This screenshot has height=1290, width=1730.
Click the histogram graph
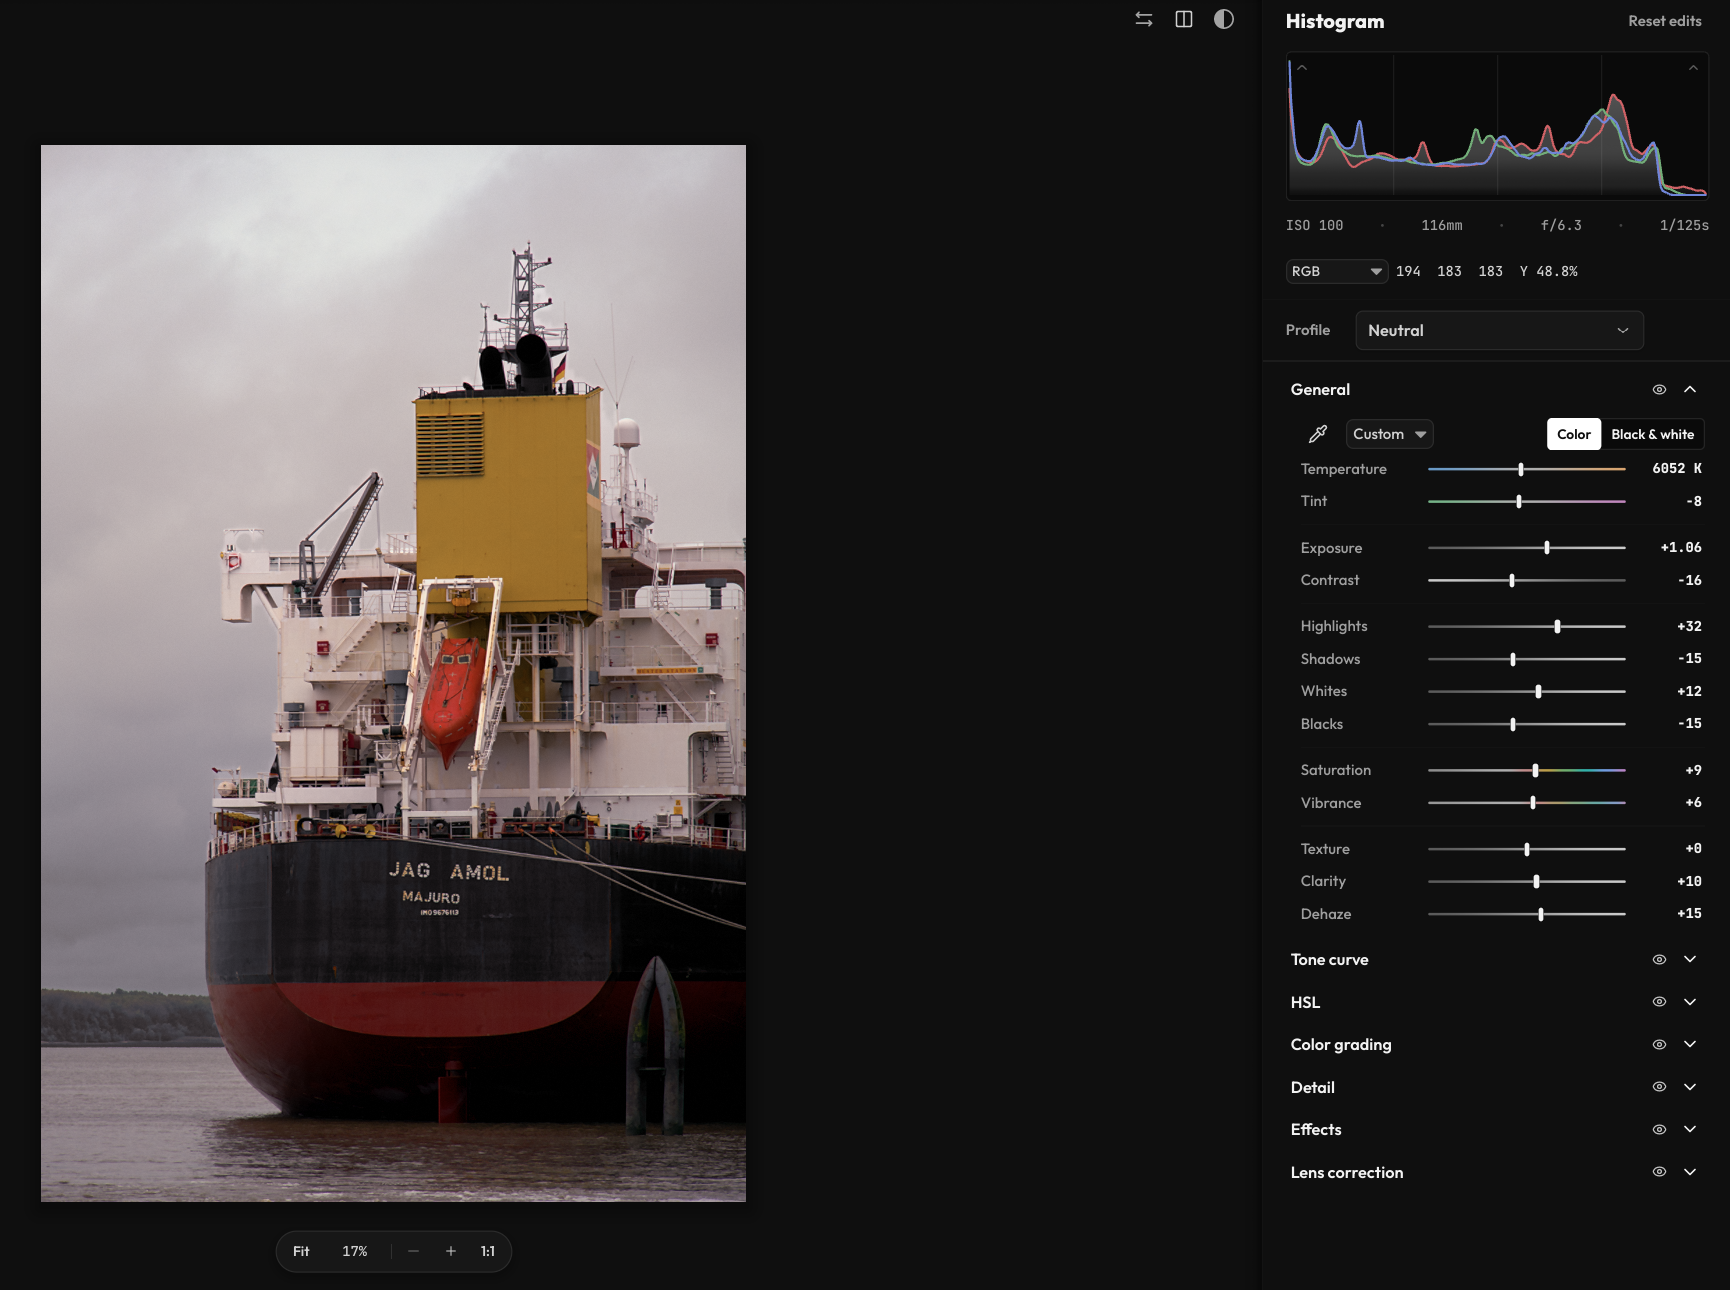(x=1497, y=126)
